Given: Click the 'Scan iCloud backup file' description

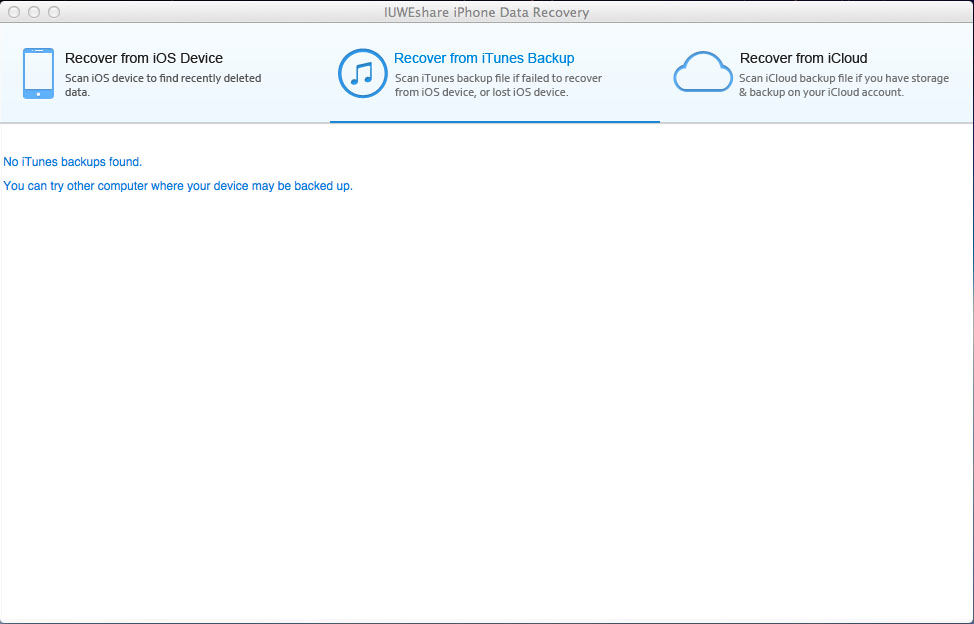Looking at the screenshot, I should tap(844, 85).
